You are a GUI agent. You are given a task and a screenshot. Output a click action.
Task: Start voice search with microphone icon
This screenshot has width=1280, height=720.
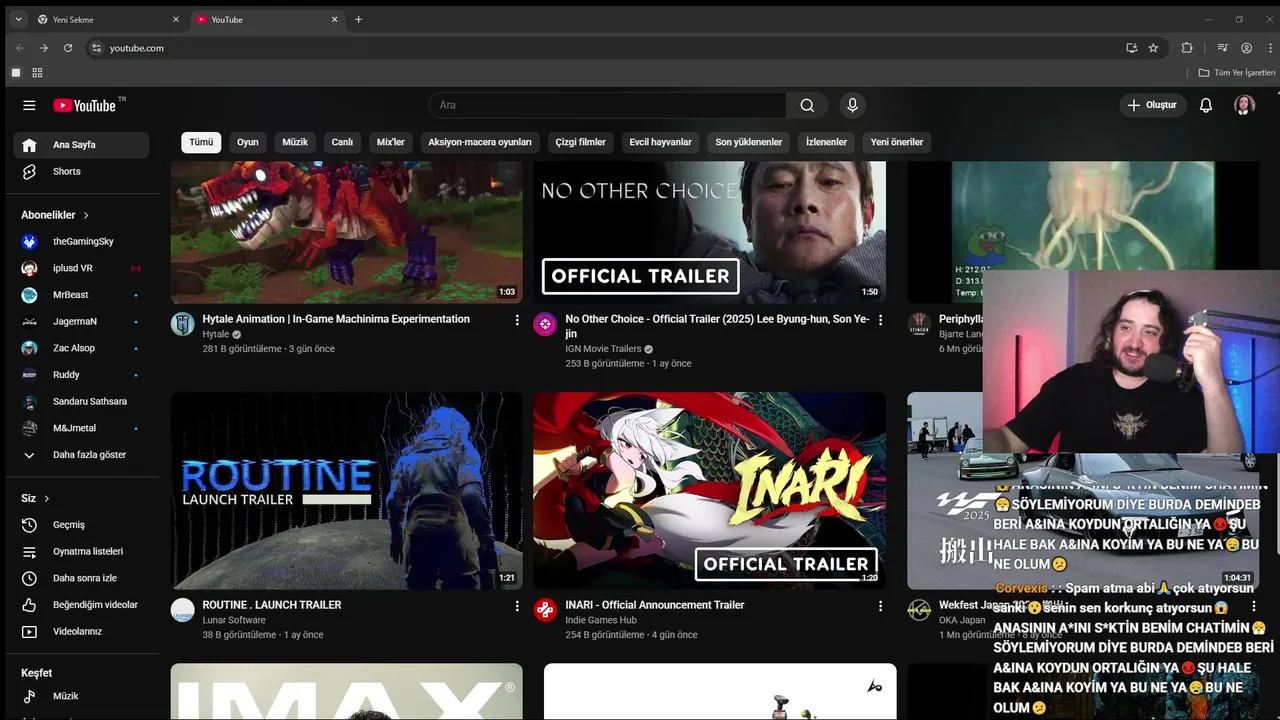pyautogui.click(x=852, y=105)
